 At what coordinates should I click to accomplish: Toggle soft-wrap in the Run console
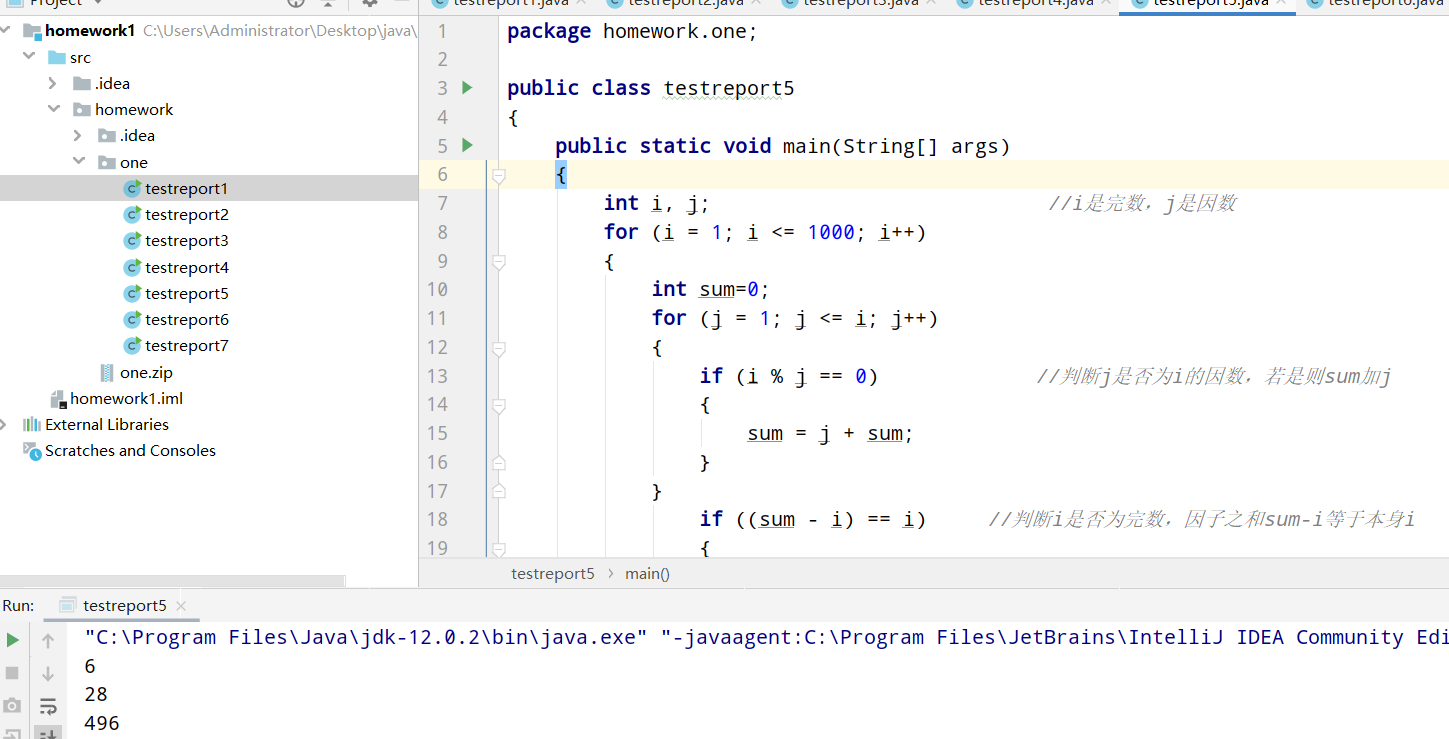click(x=48, y=706)
